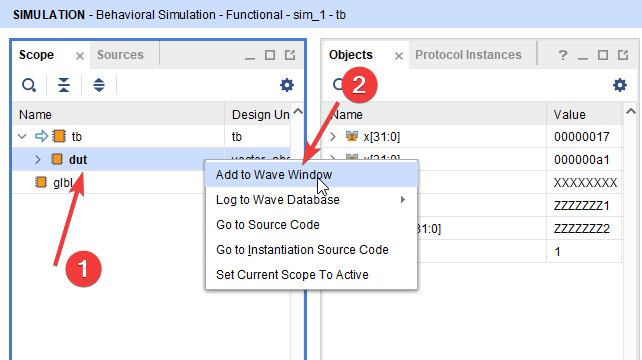Collapse the tb tree node
The image size is (642, 360).
pos(23,136)
